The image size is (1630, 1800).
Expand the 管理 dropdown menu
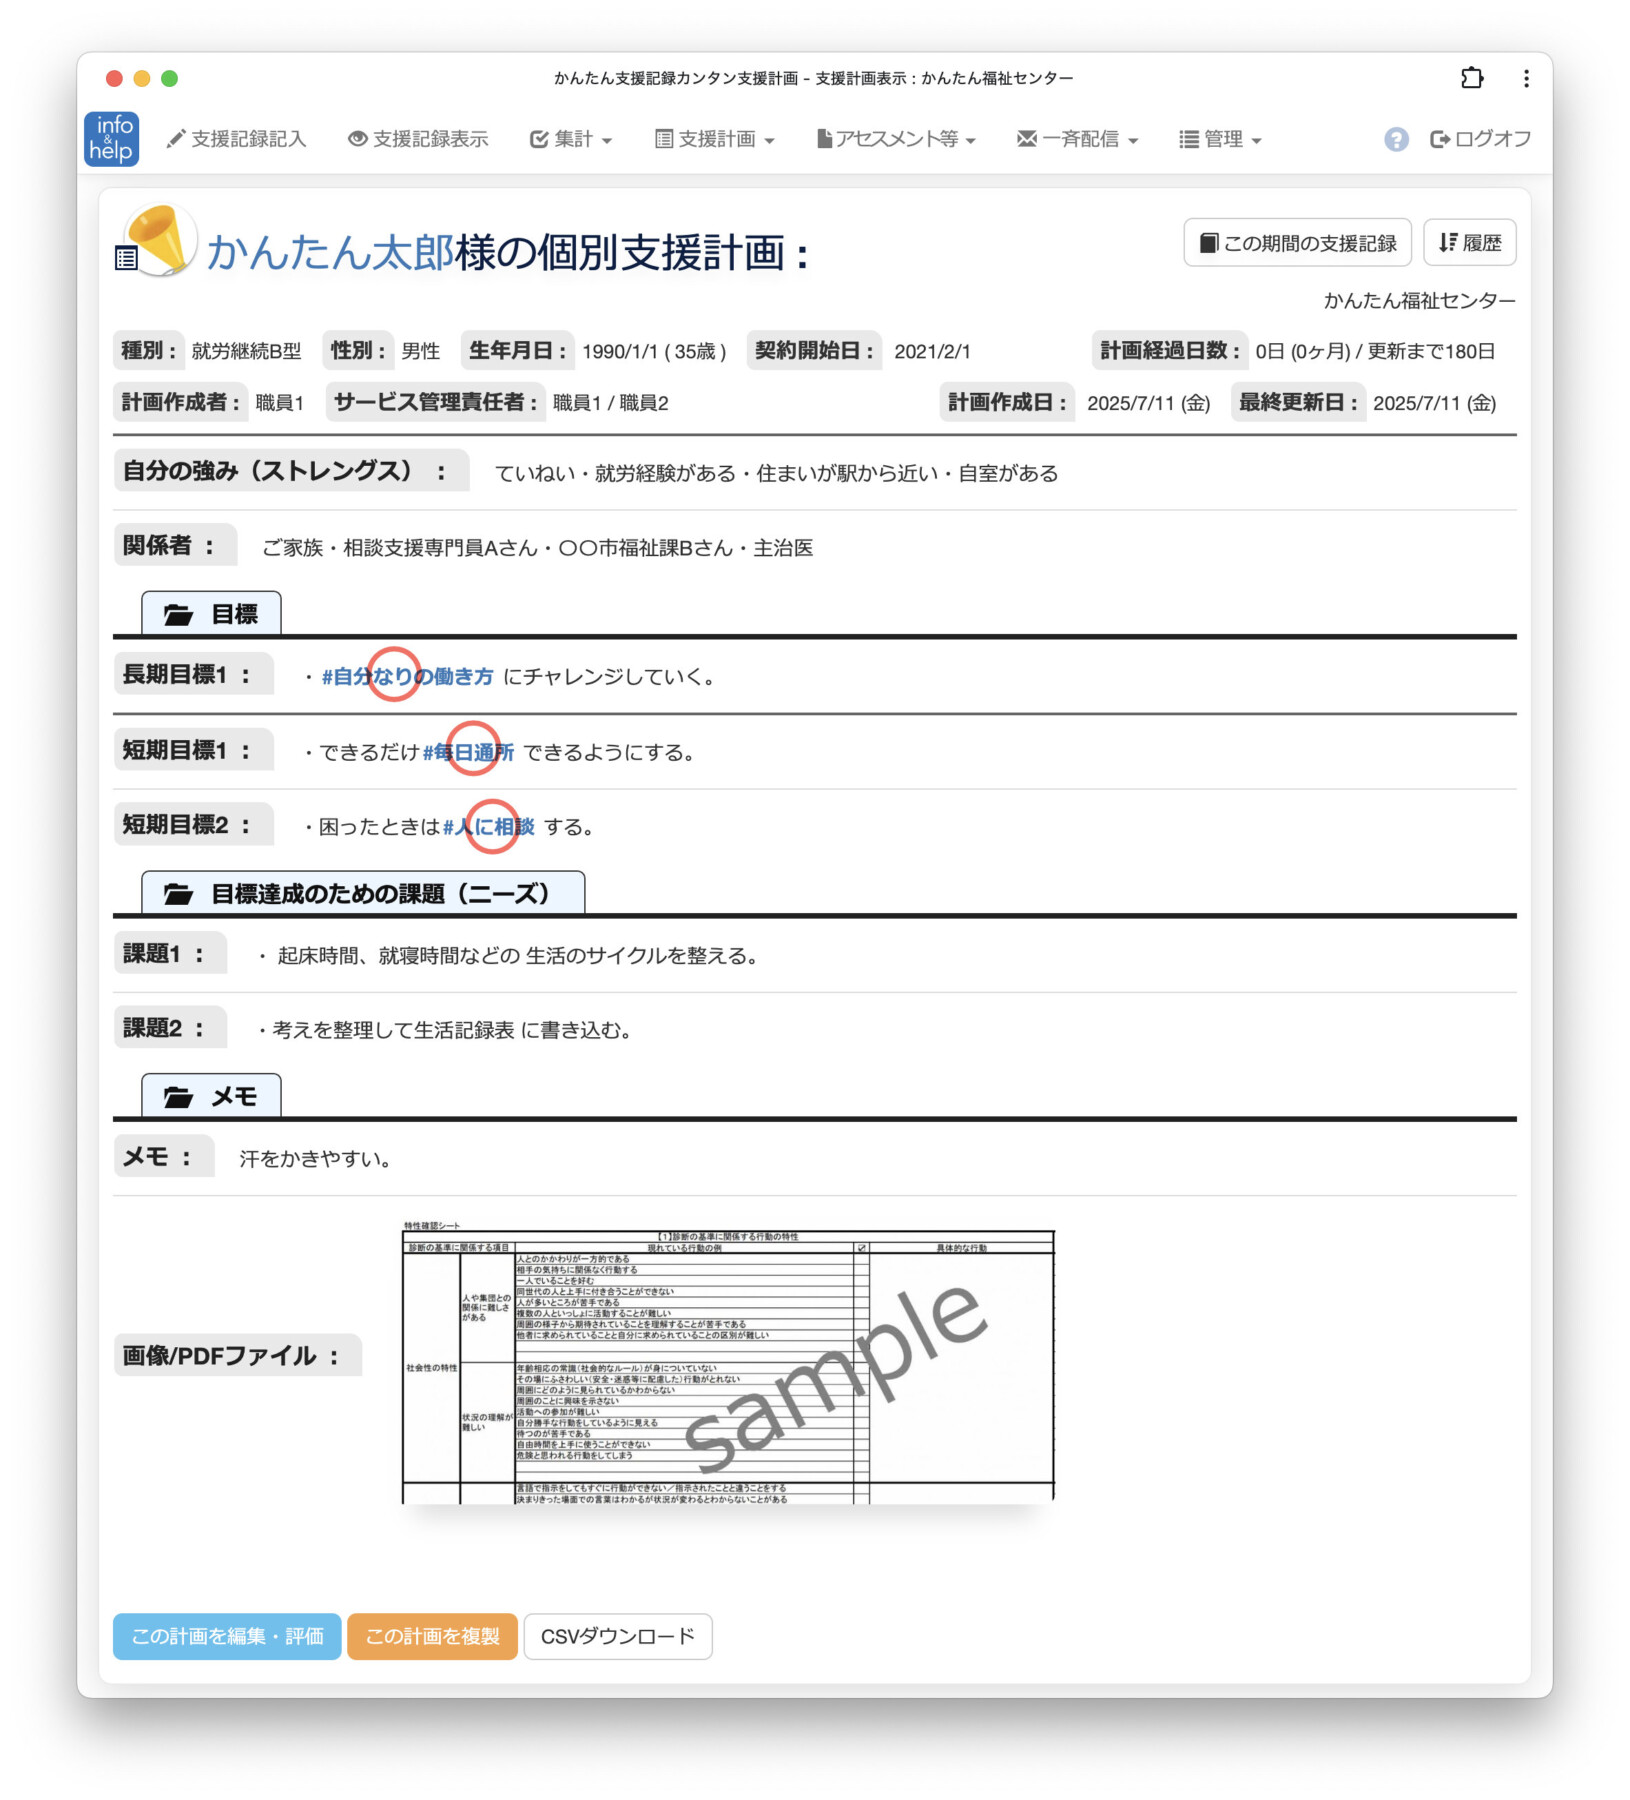(1220, 139)
